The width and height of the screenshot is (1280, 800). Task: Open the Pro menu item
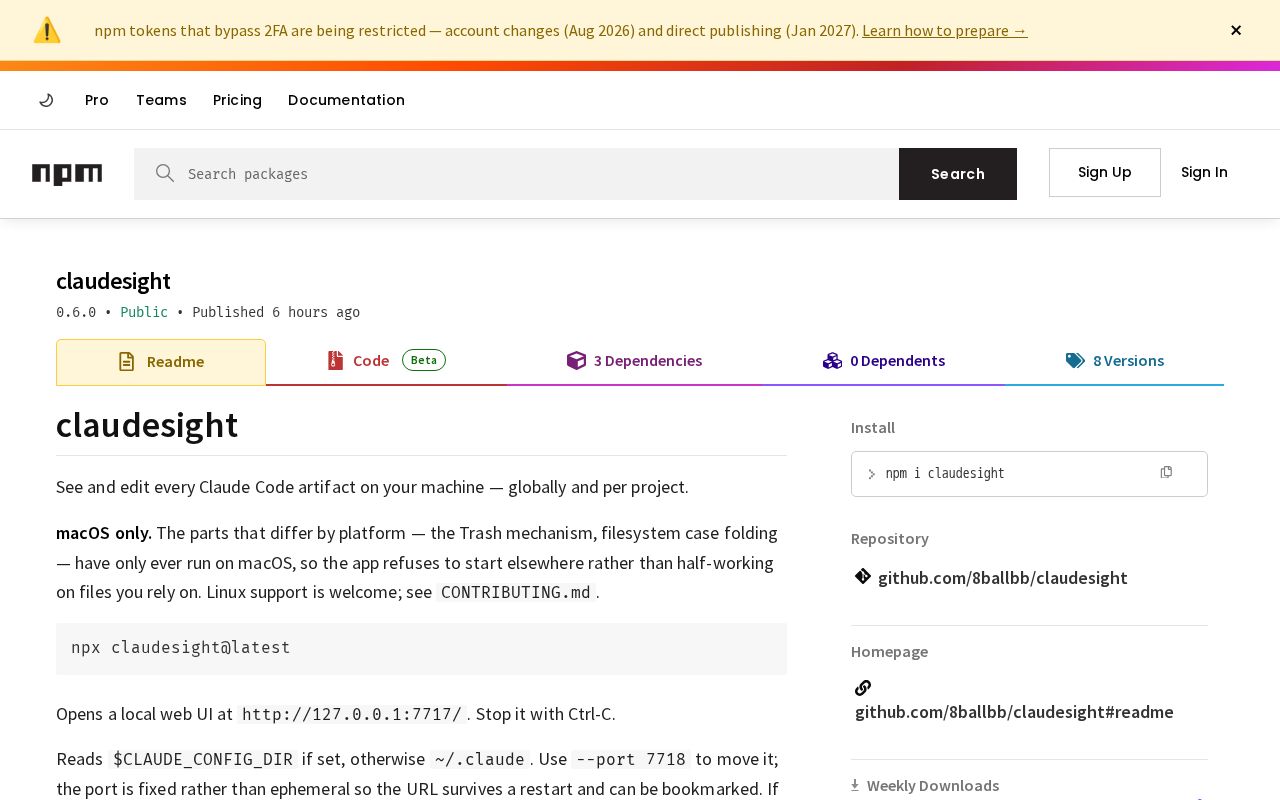97,100
